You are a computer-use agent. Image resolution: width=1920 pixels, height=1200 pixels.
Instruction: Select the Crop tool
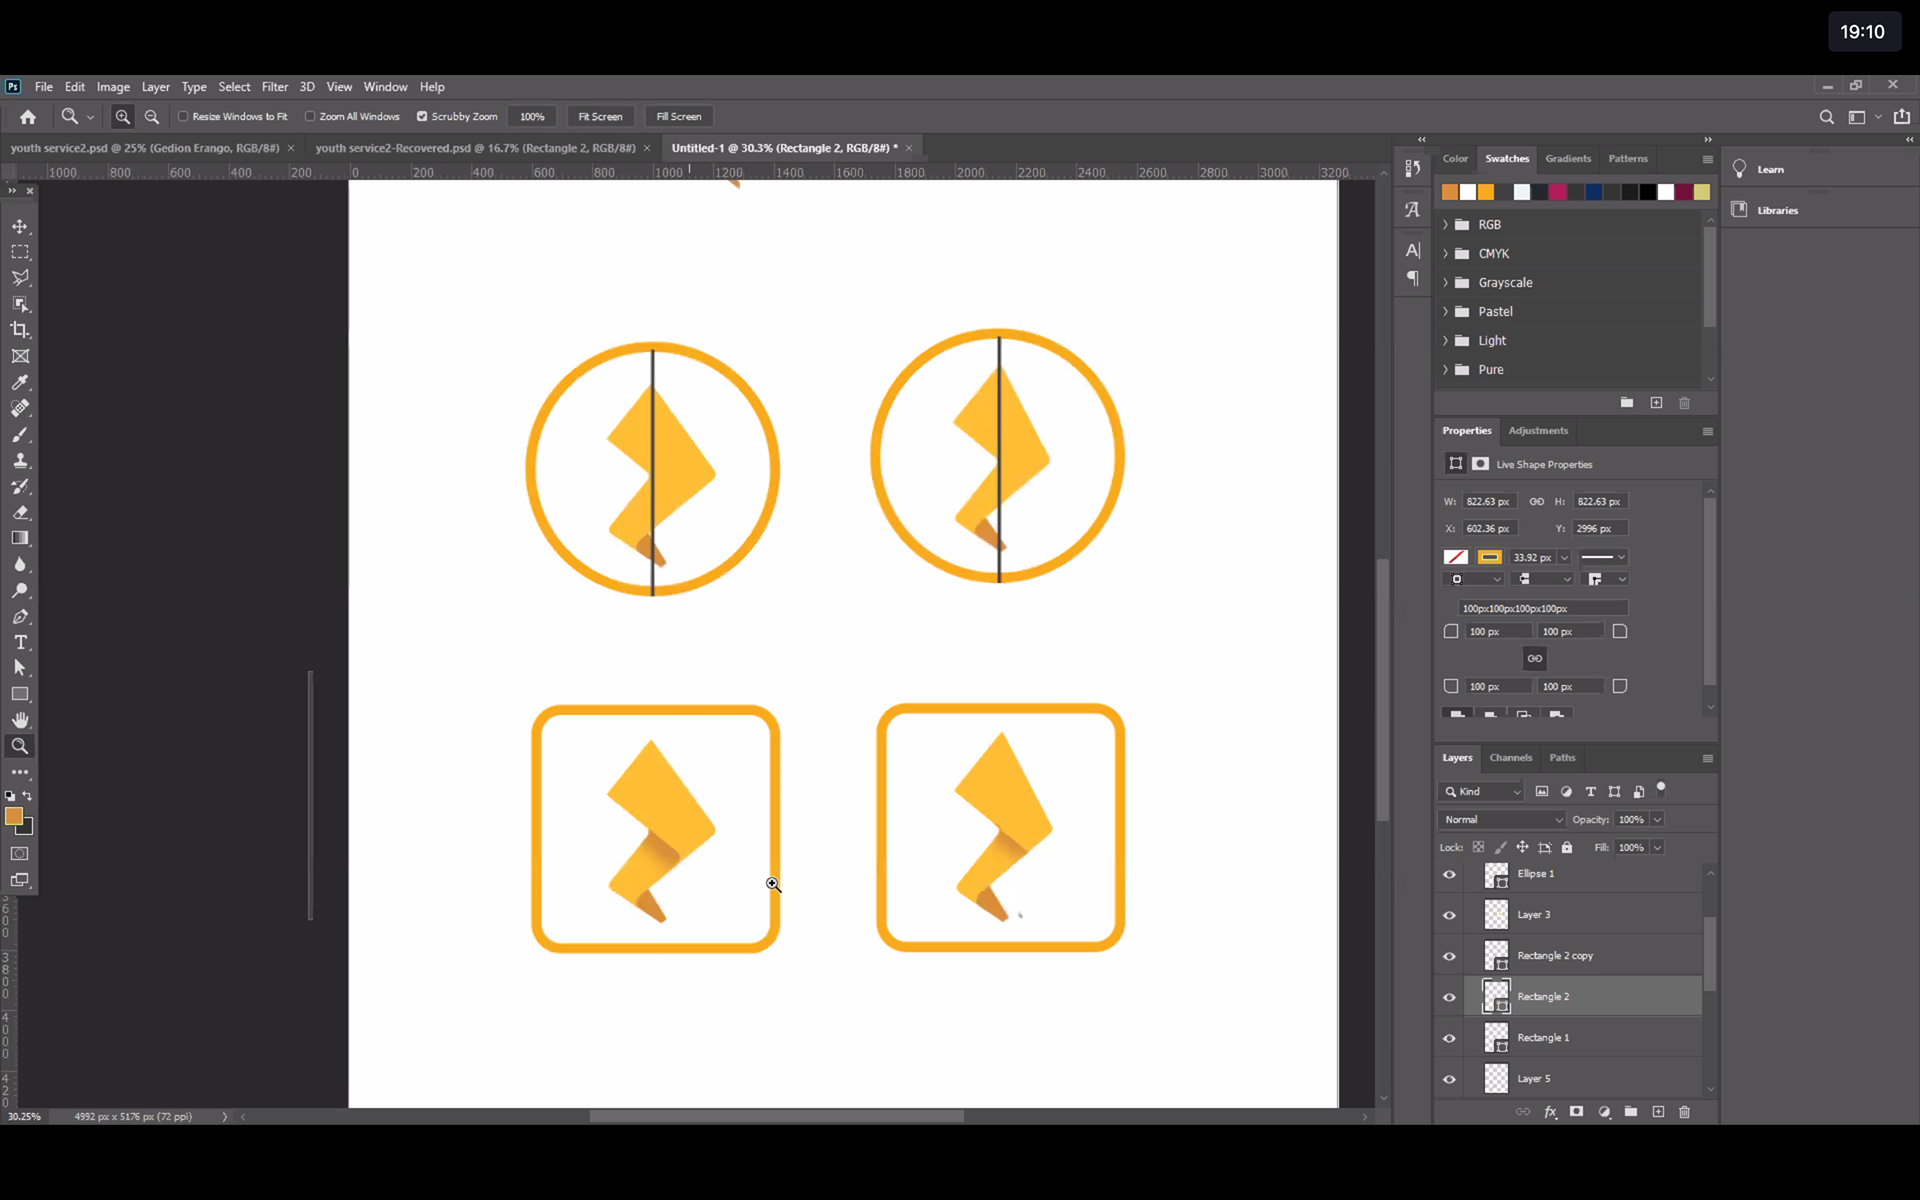[x=20, y=330]
